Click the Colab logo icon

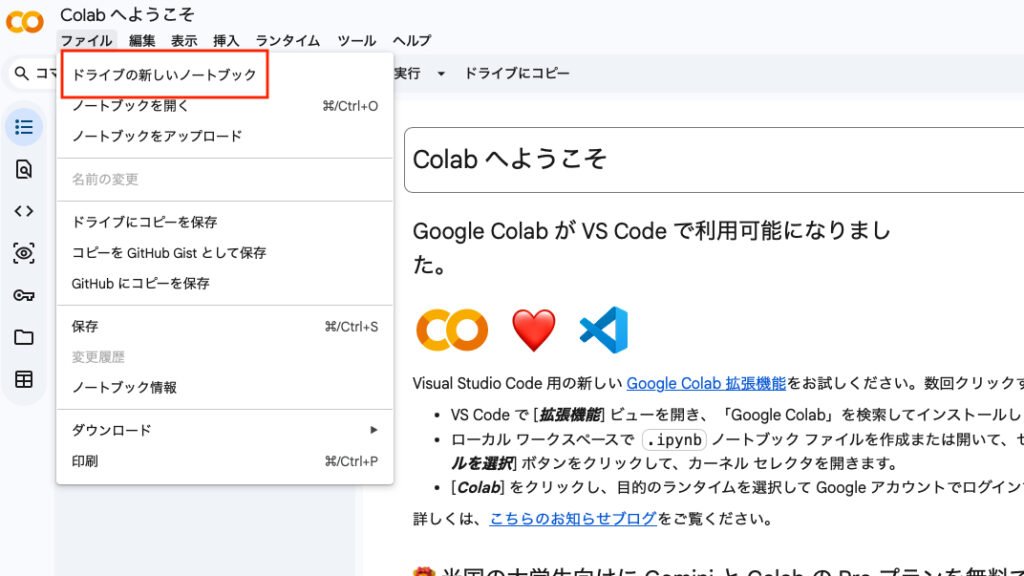click(24, 21)
